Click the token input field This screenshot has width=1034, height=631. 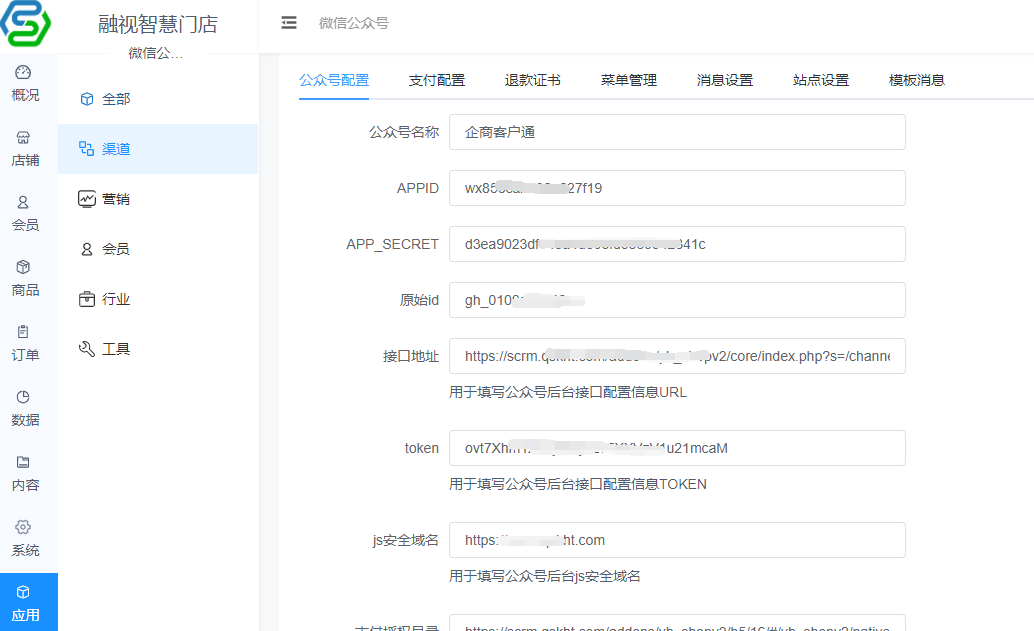[677, 448]
